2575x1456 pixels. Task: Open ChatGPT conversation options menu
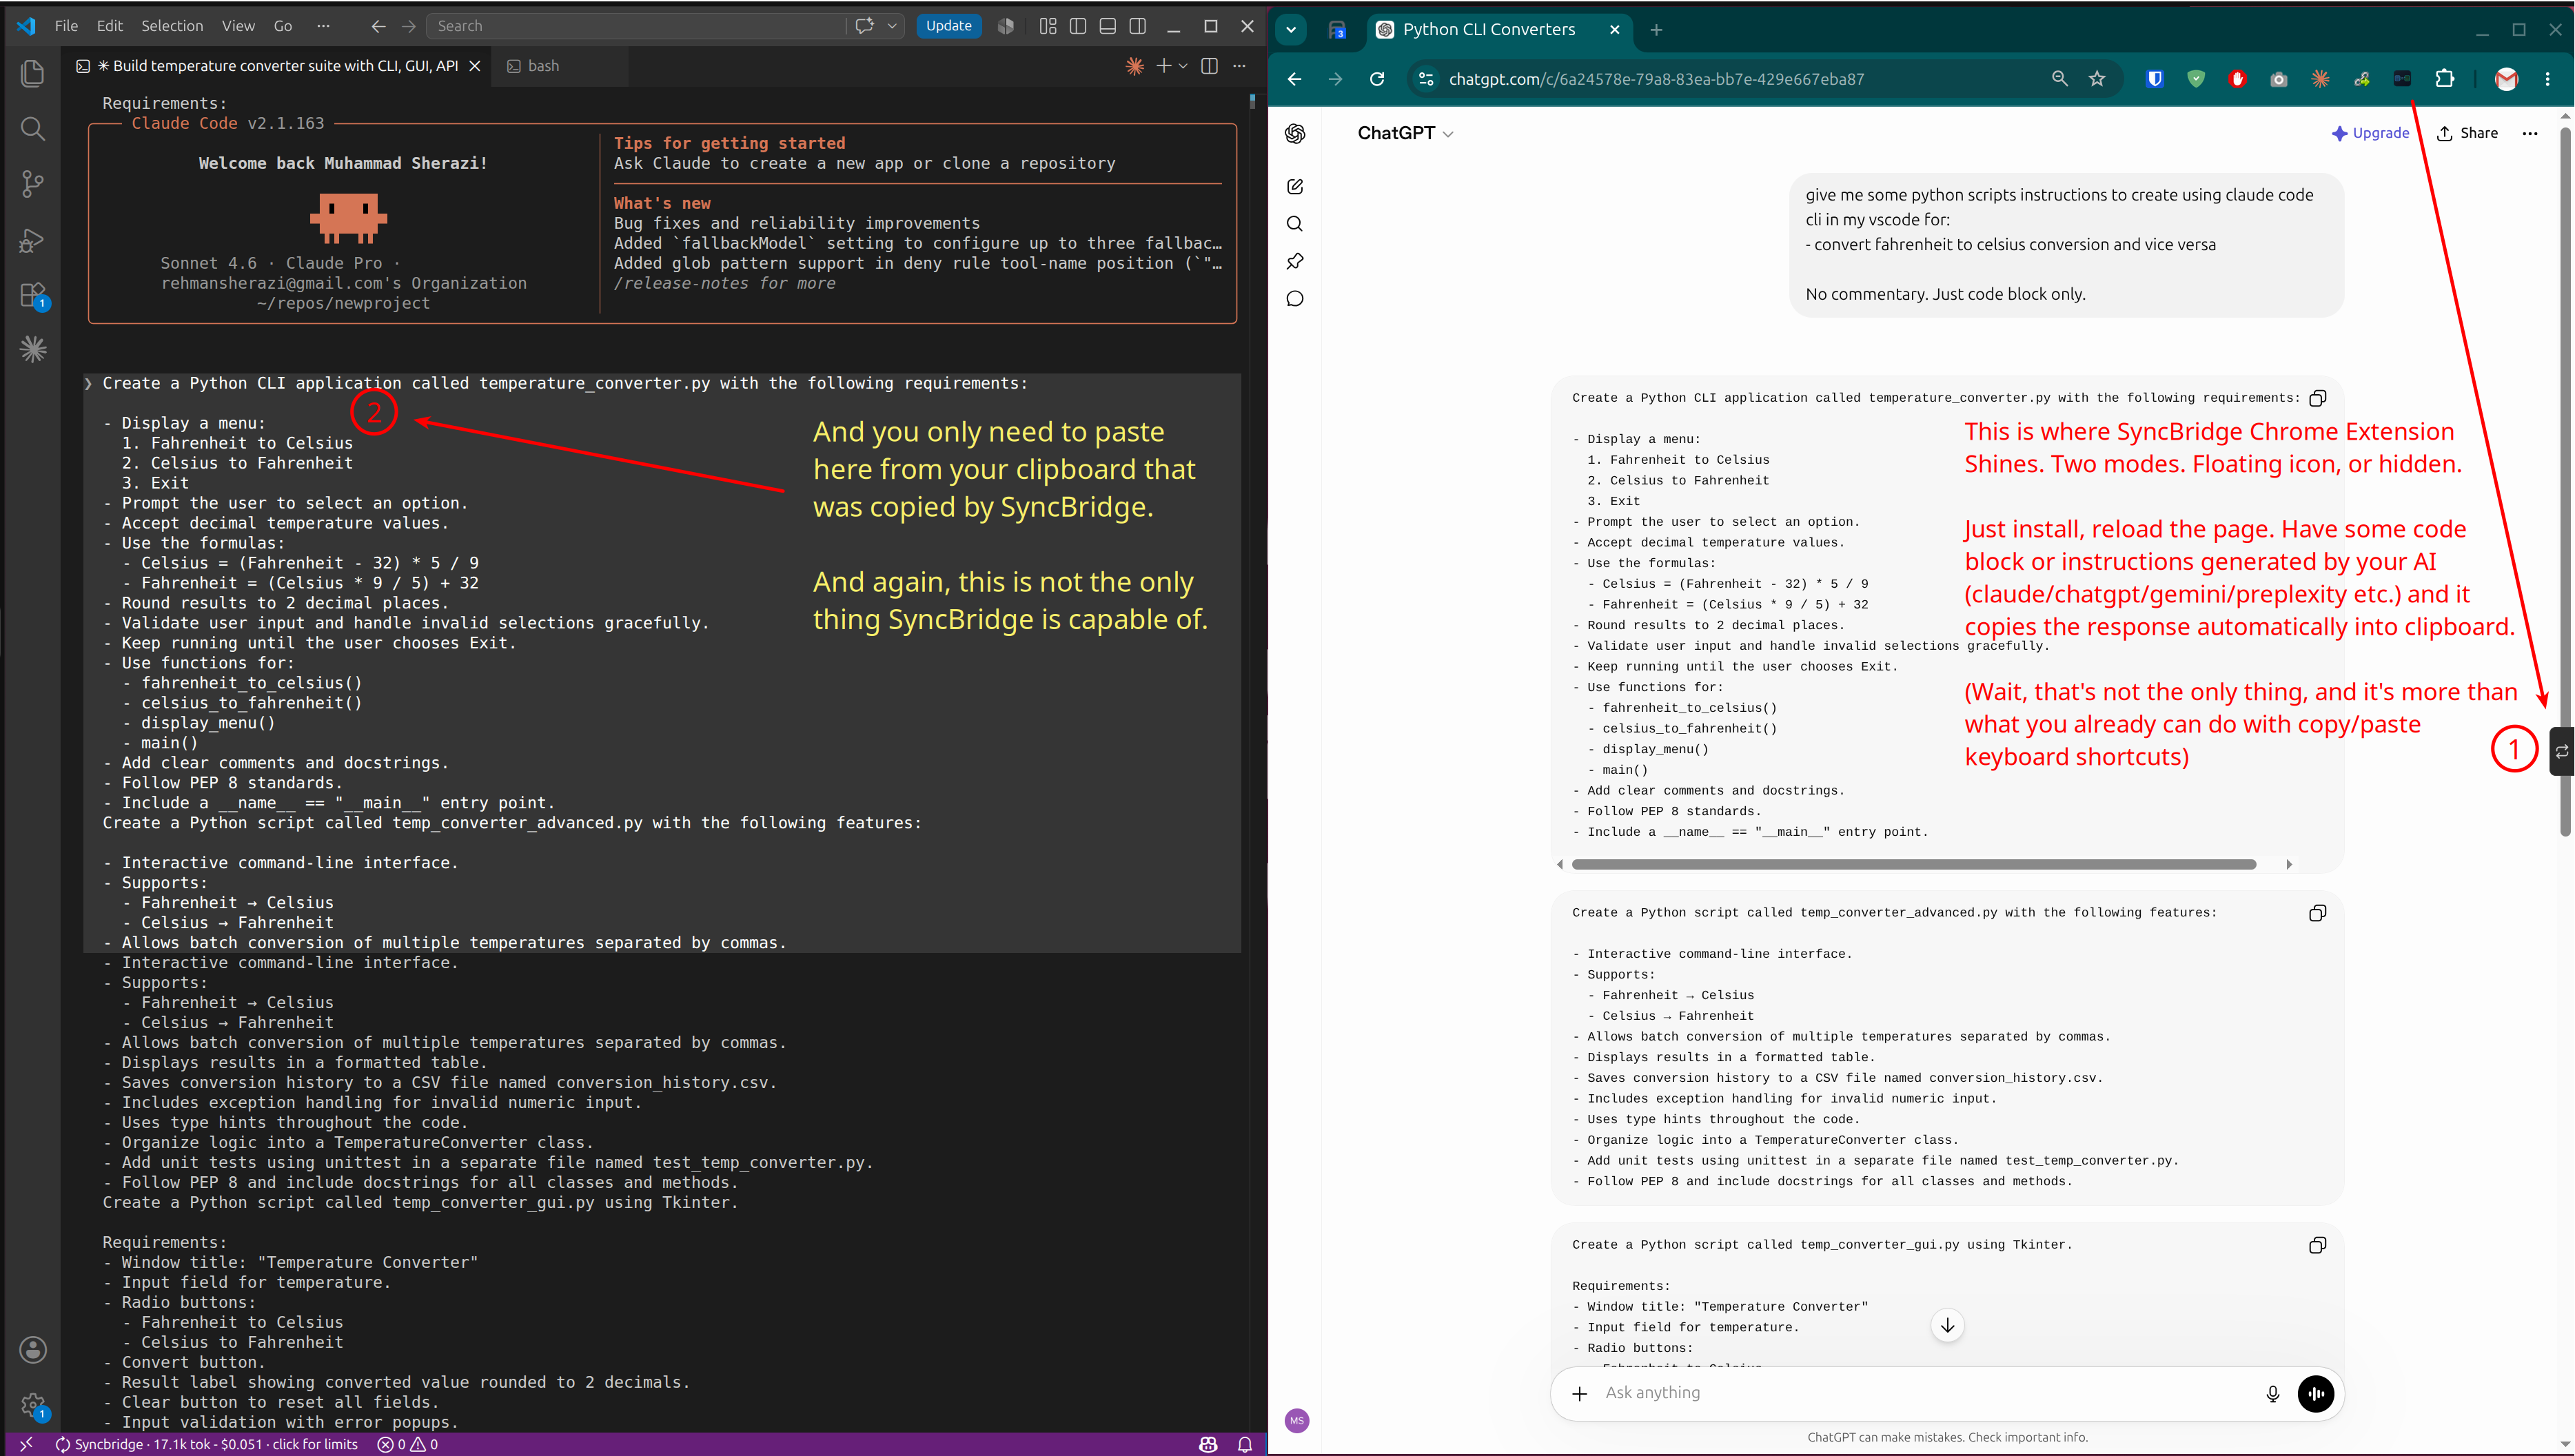point(2529,133)
